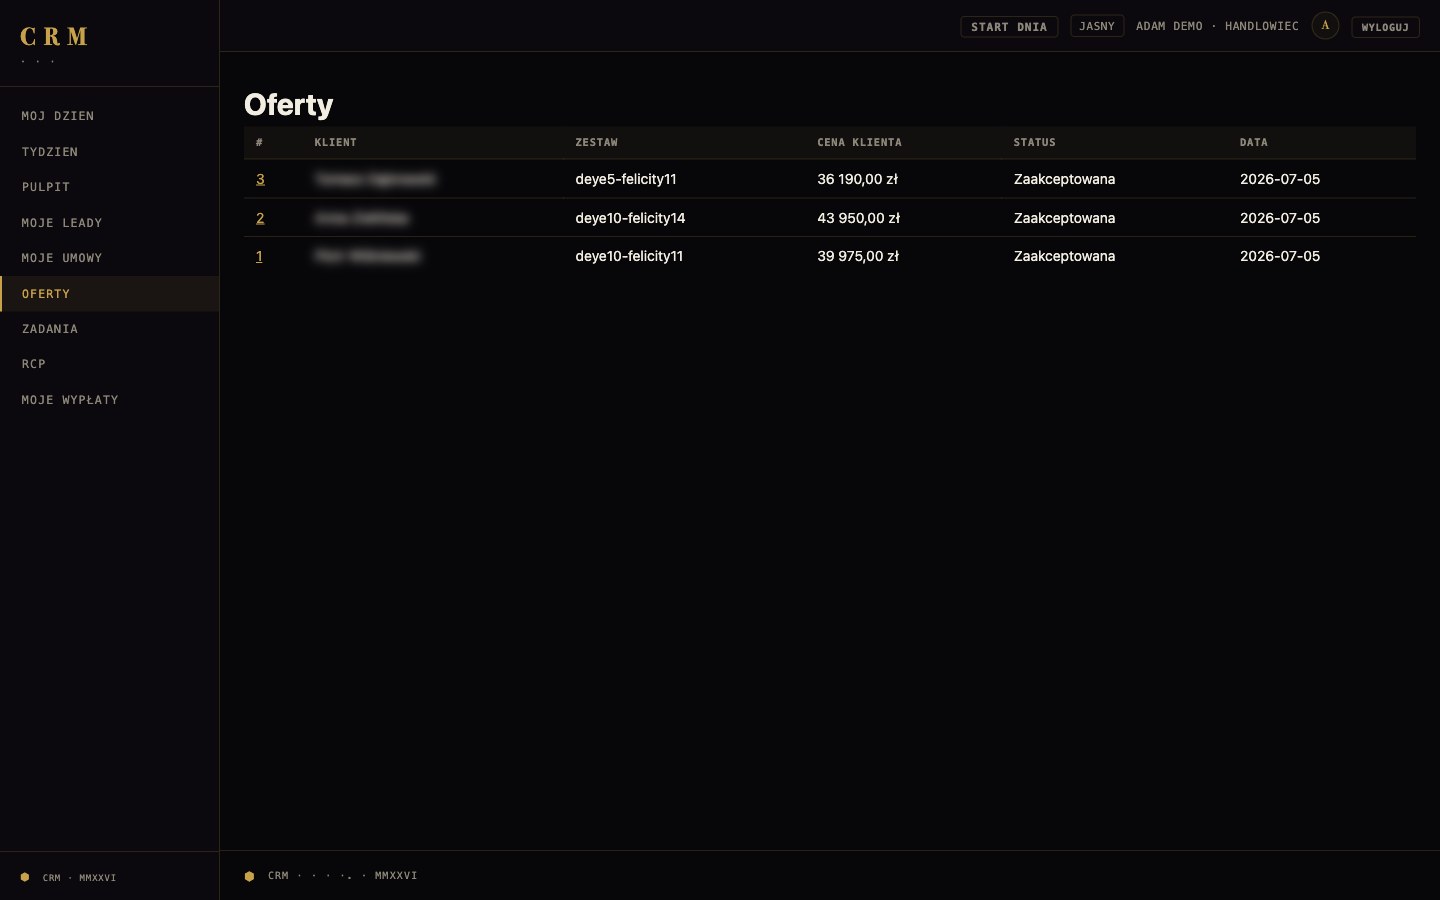Click the deye10-felicity11 cell

tap(629, 256)
